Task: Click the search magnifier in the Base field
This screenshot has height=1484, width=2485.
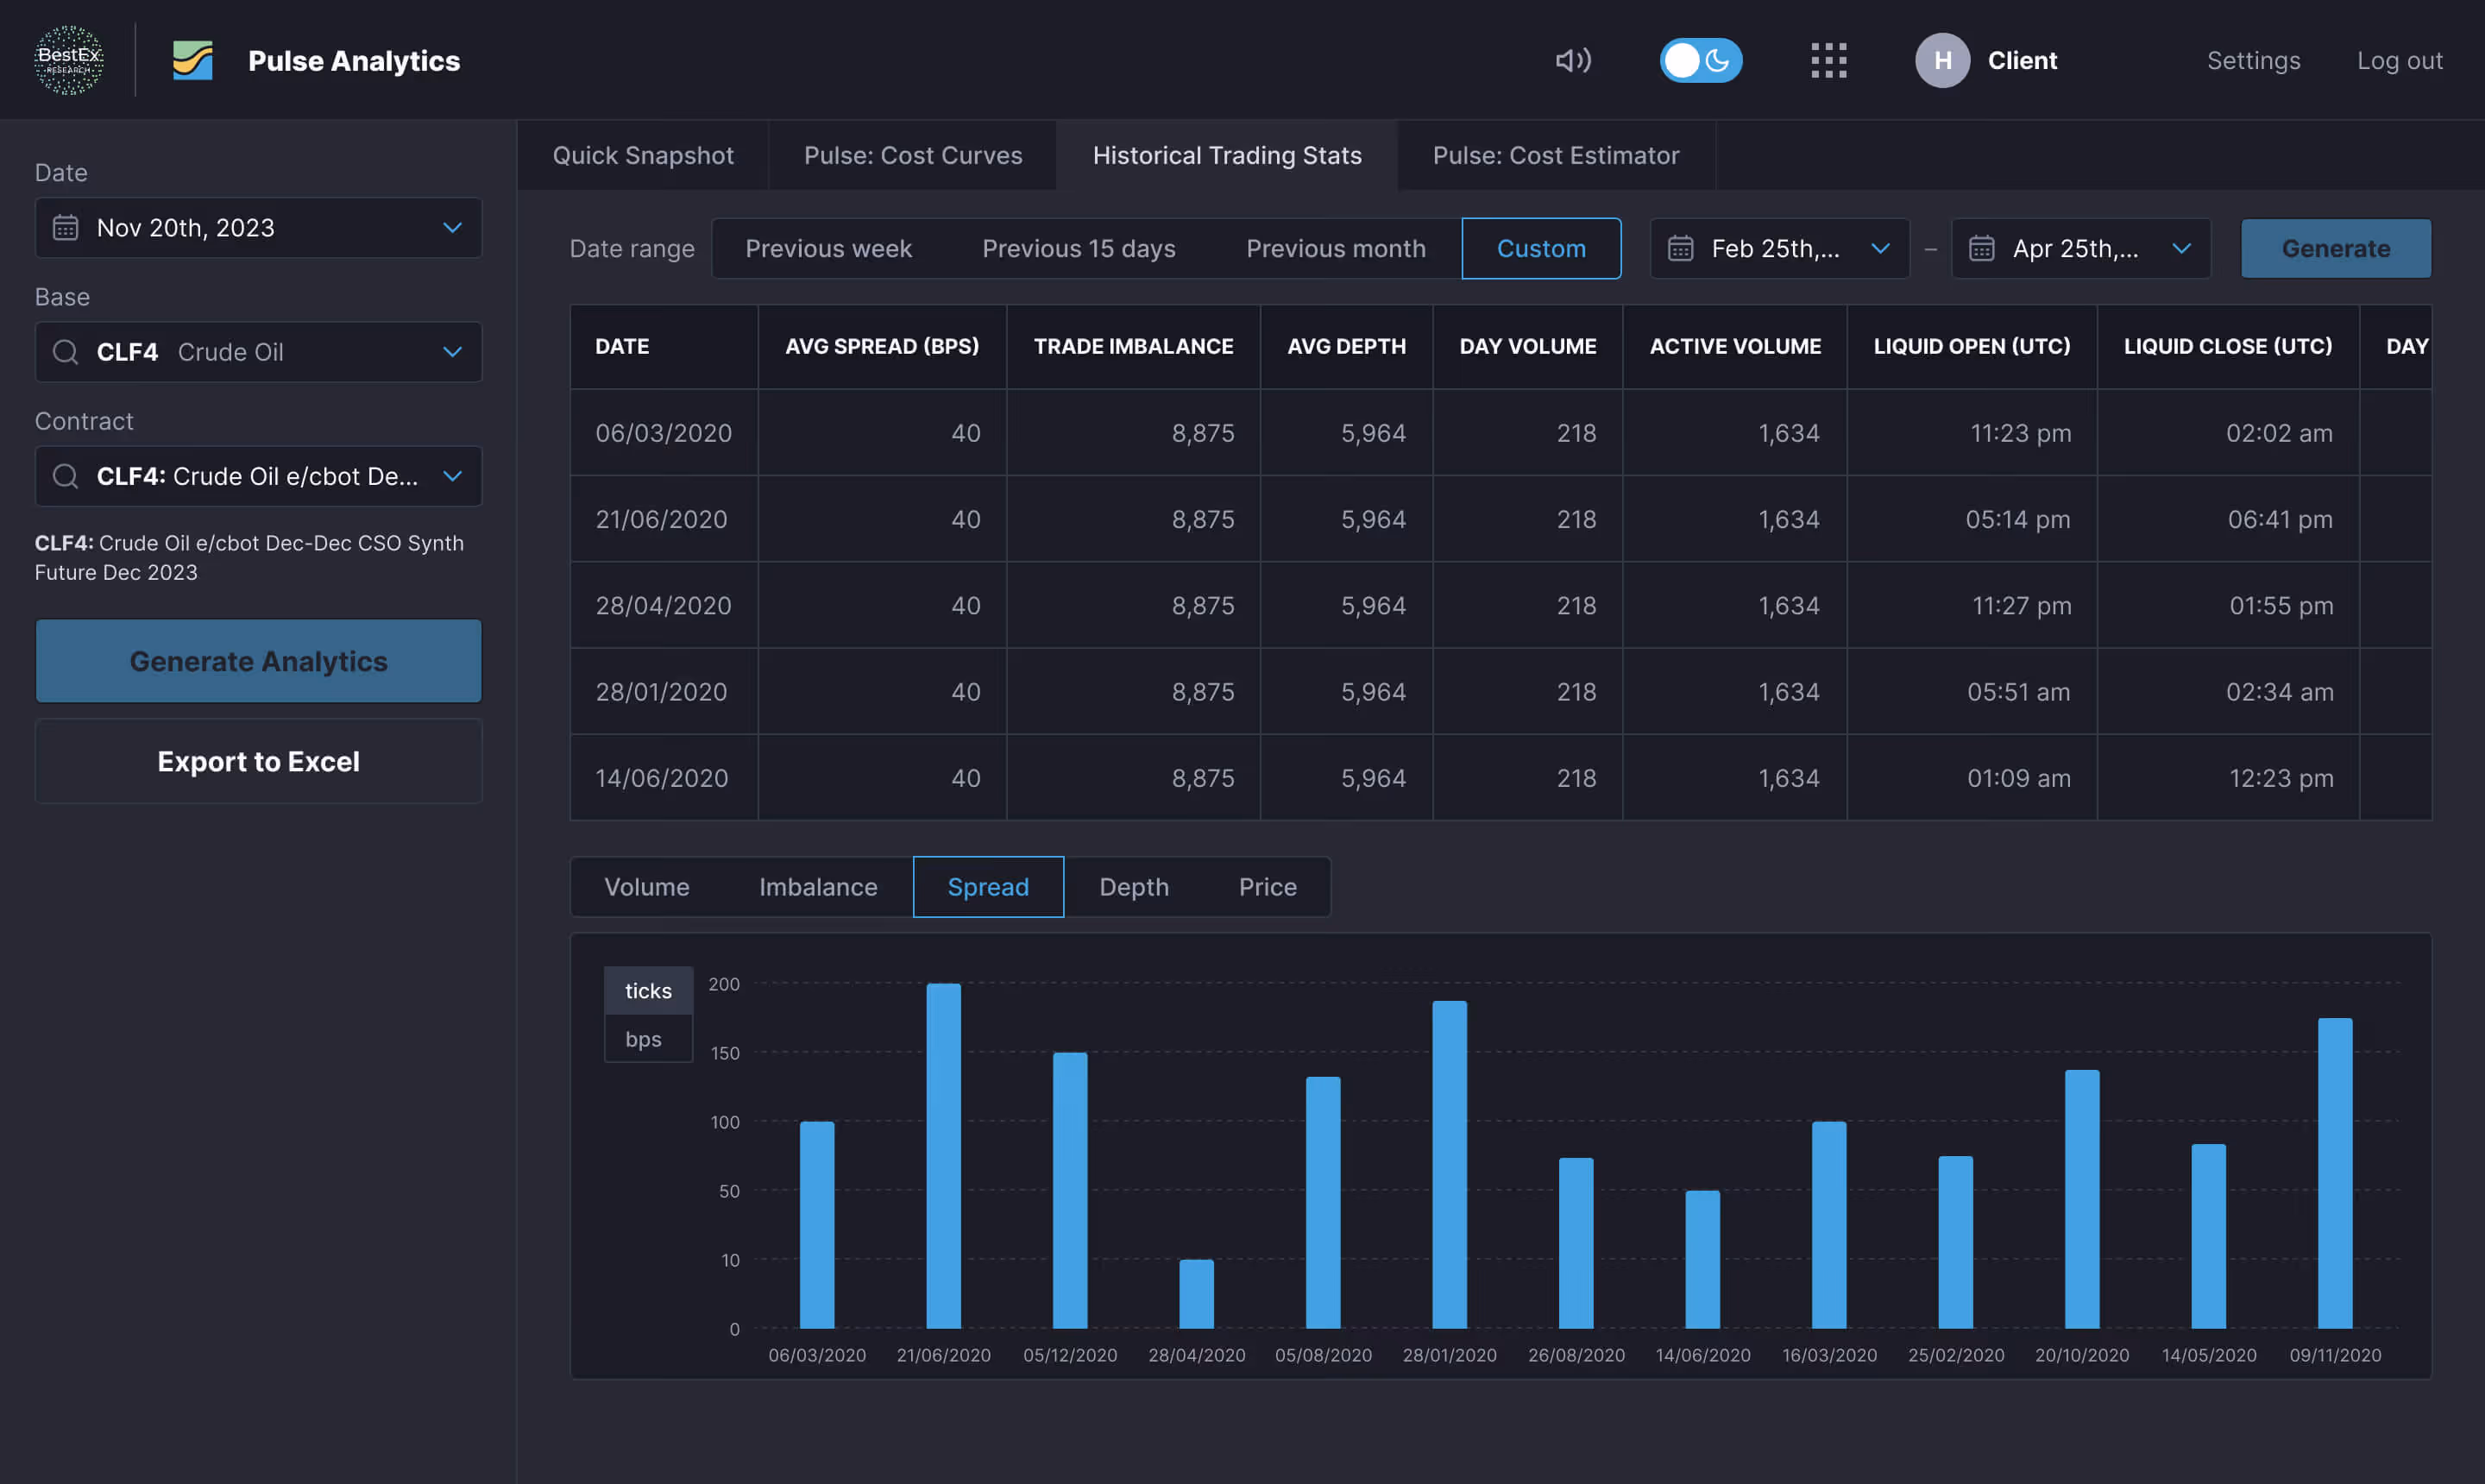Action: pyautogui.click(x=66, y=352)
